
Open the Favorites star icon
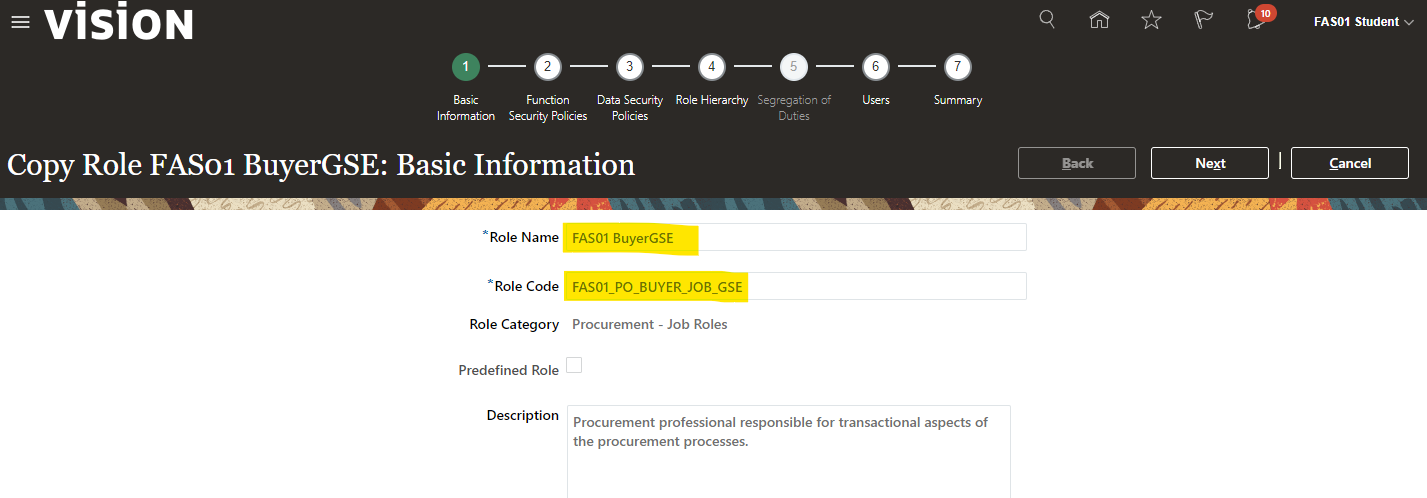pos(1151,20)
